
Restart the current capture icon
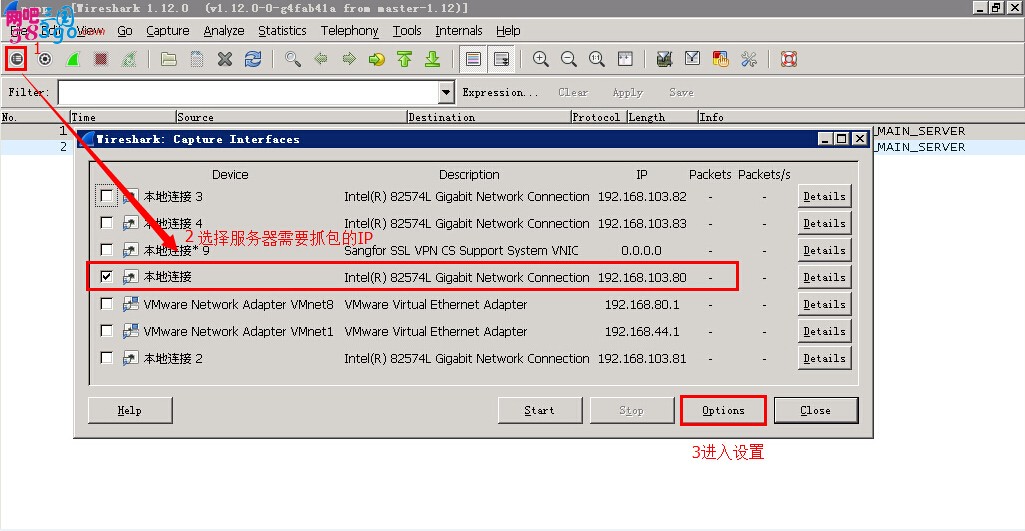(x=129, y=60)
